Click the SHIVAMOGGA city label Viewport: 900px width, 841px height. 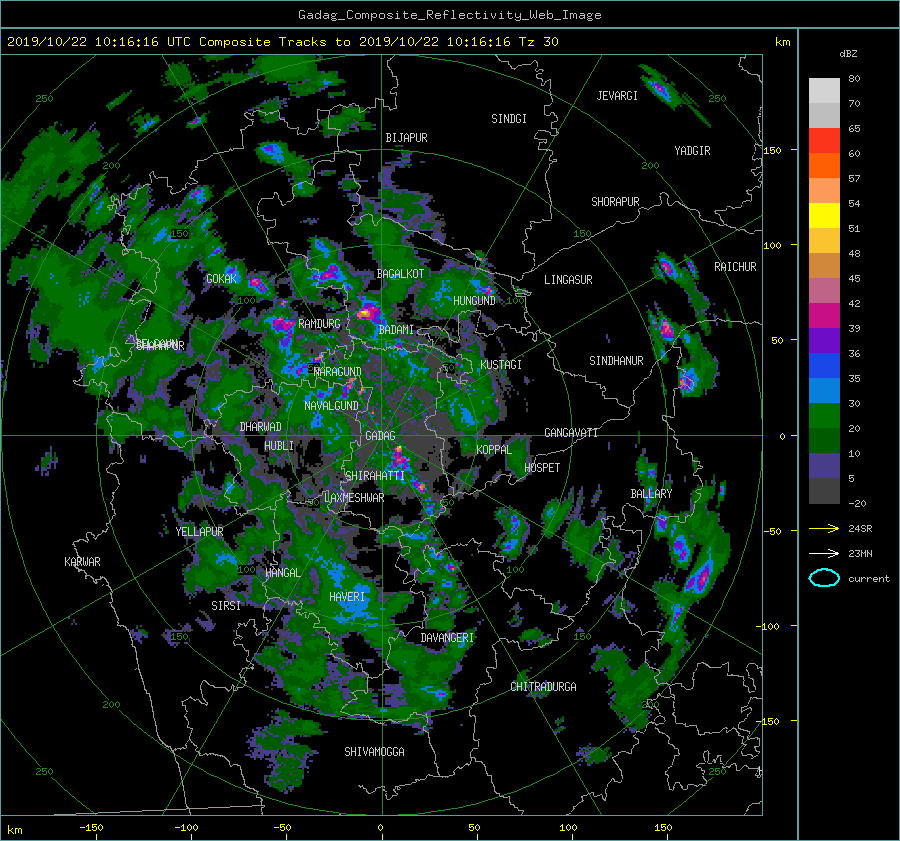click(x=374, y=751)
